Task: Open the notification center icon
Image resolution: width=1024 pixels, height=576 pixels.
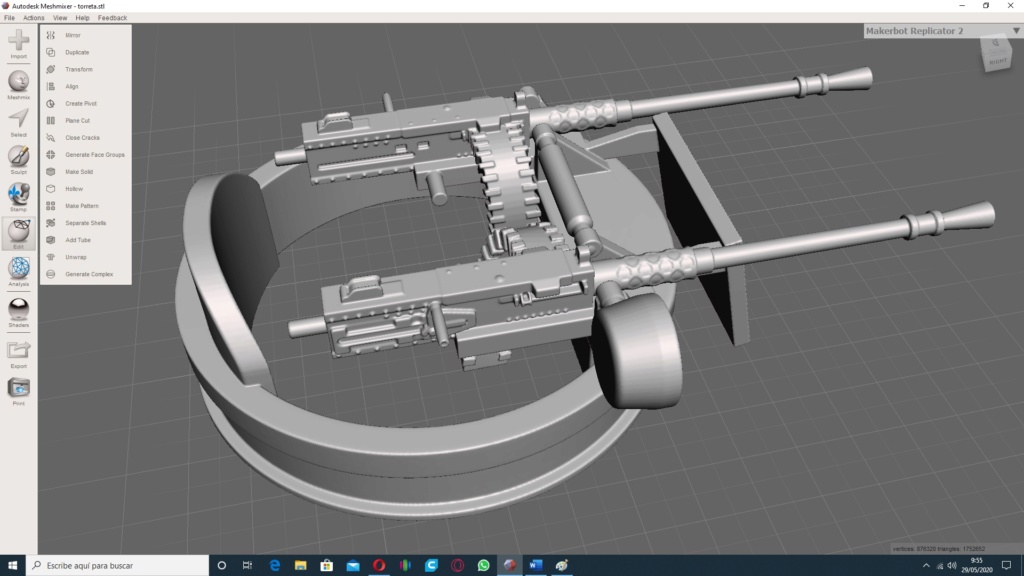Action: [1006, 566]
